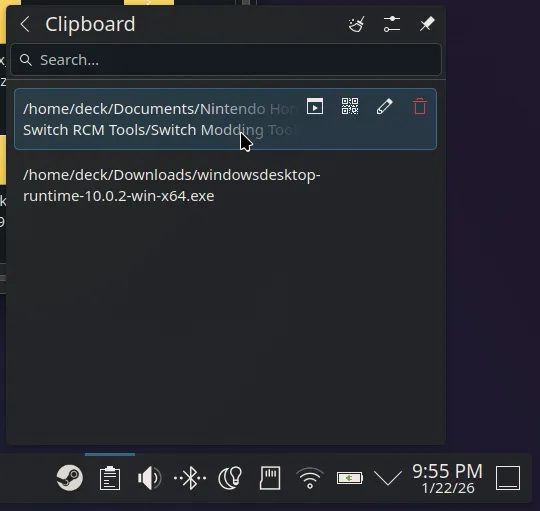Expand hidden system tray icons arrow
Screen dimensions: 540x511
point(388,478)
